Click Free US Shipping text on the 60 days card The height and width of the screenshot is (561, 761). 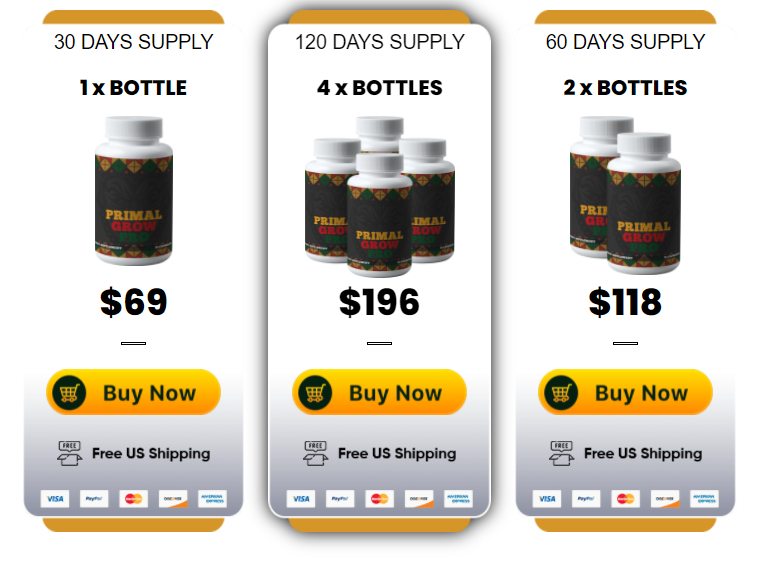click(643, 453)
